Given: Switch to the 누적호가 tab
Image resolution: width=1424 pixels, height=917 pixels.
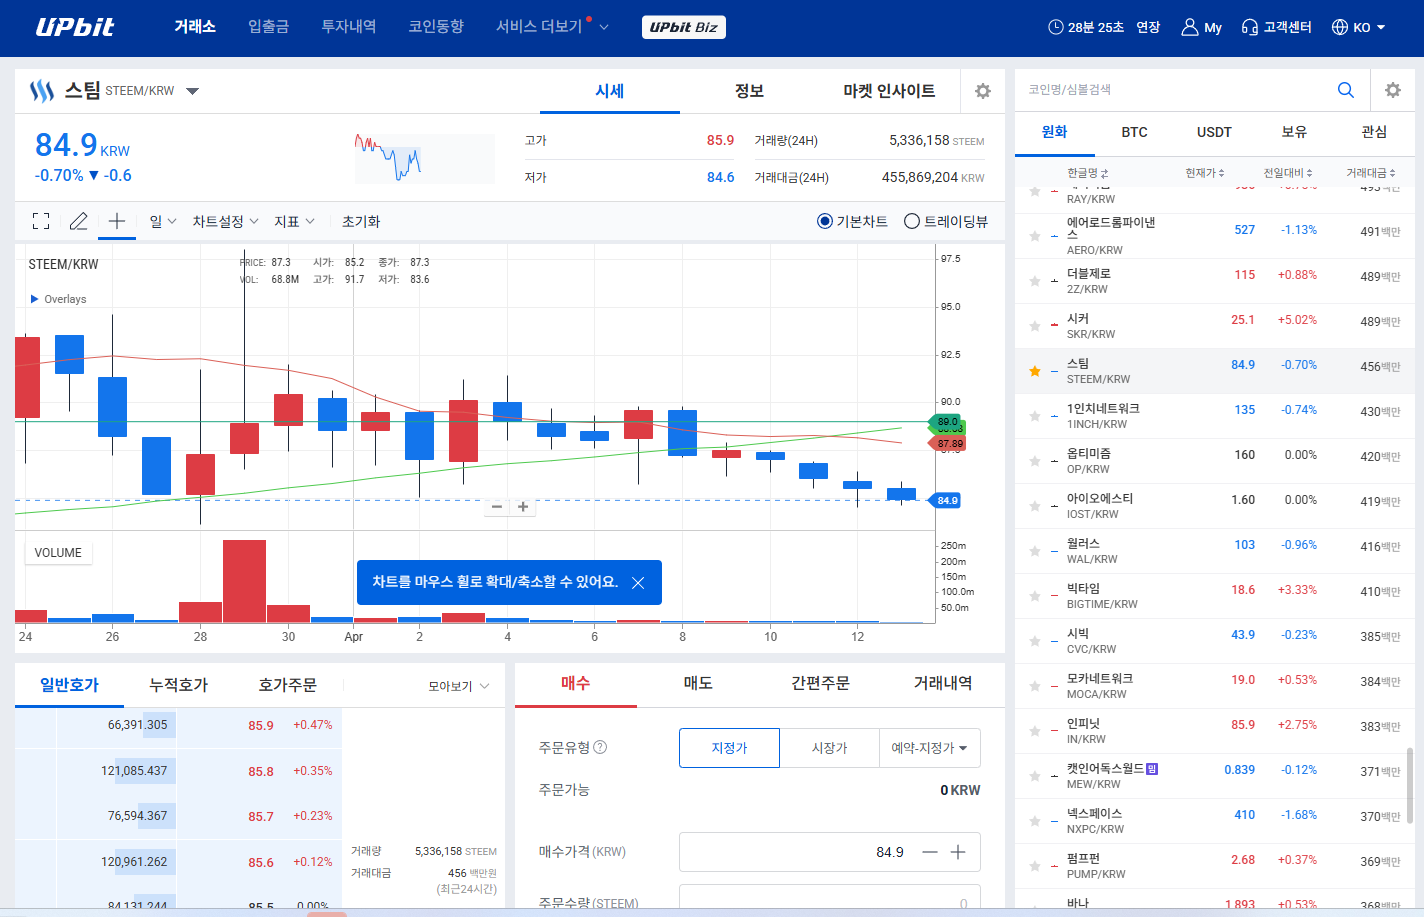Looking at the screenshot, I should tap(179, 685).
